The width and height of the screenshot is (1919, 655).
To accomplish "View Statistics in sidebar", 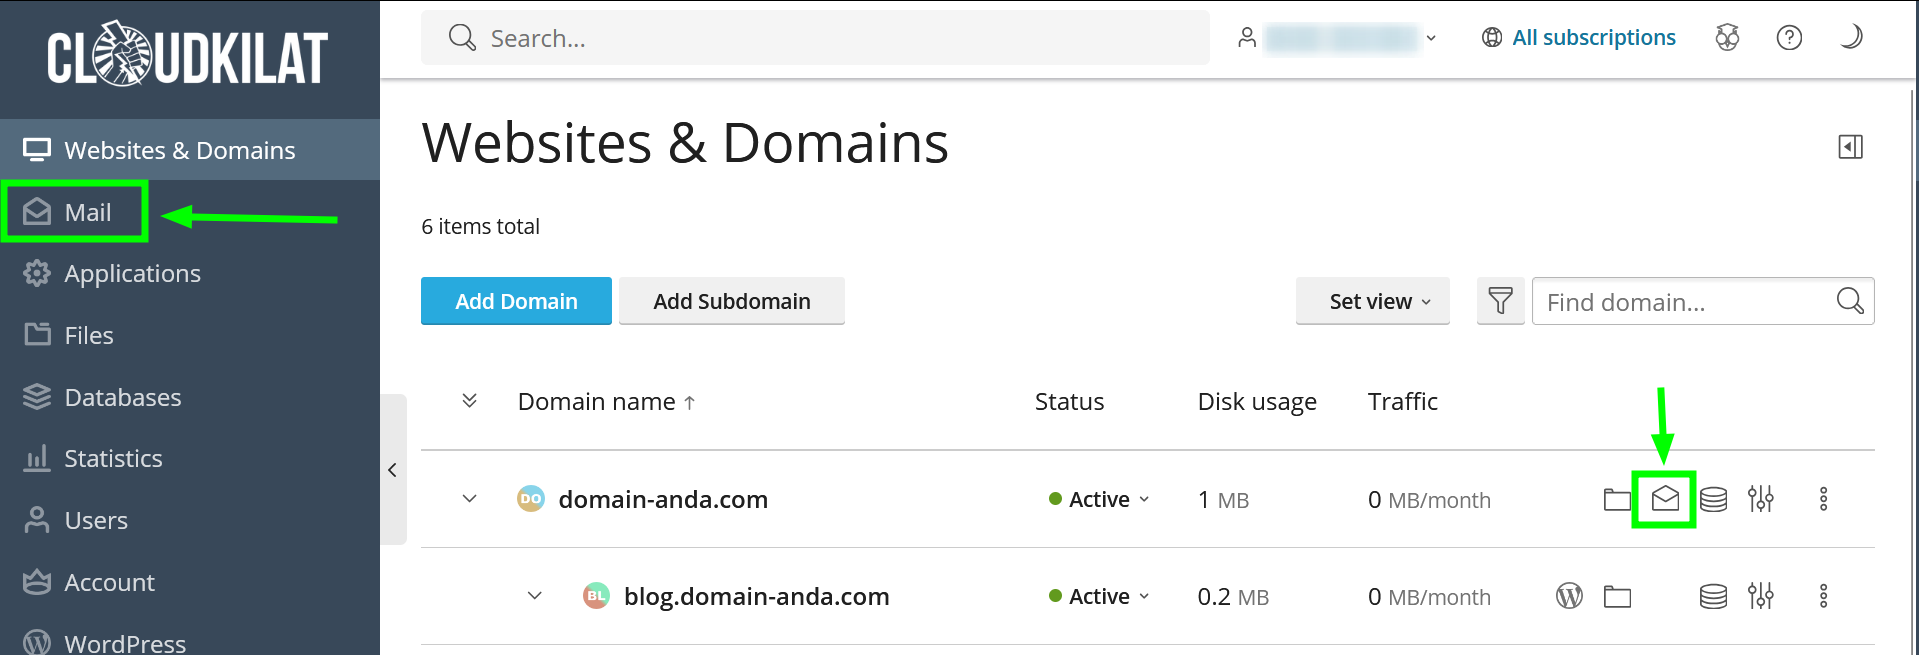I will 190,458.
